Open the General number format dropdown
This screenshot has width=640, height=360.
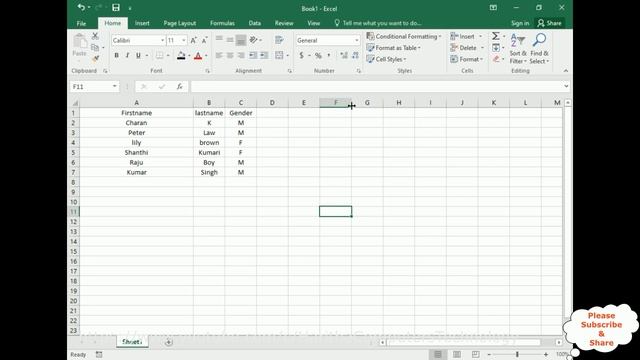pyautogui.click(x=357, y=40)
